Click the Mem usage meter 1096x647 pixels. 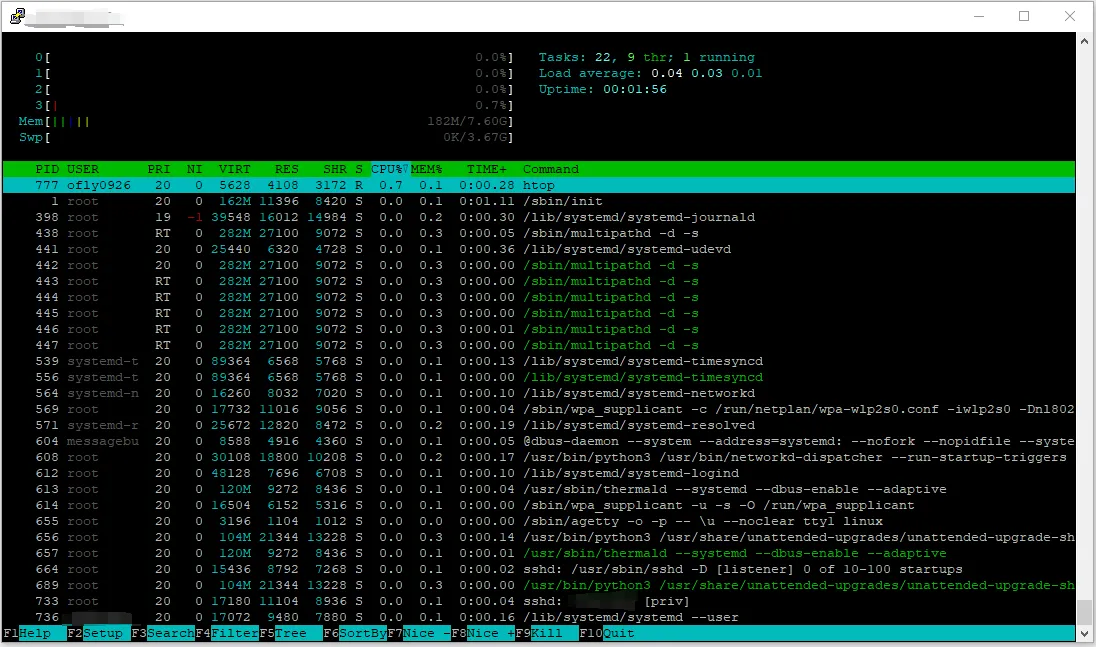click(266, 122)
